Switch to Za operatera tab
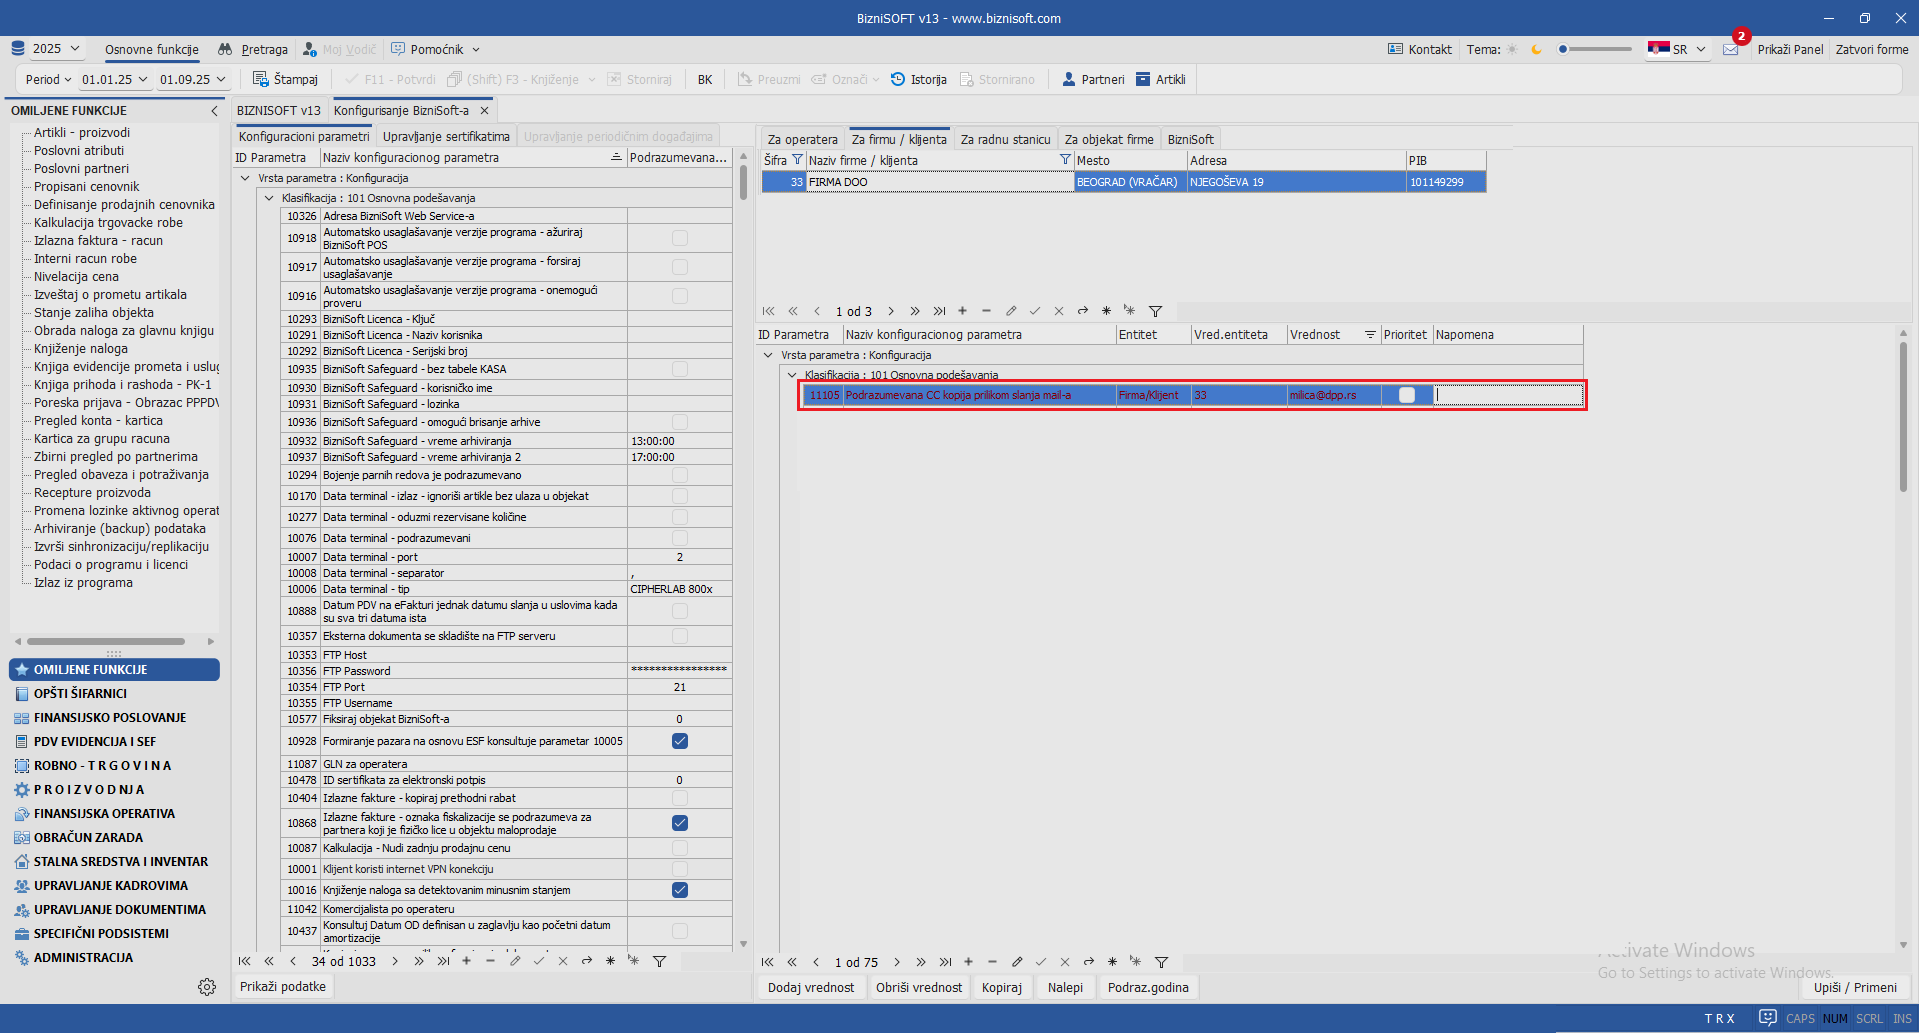1919x1033 pixels. [802, 139]
